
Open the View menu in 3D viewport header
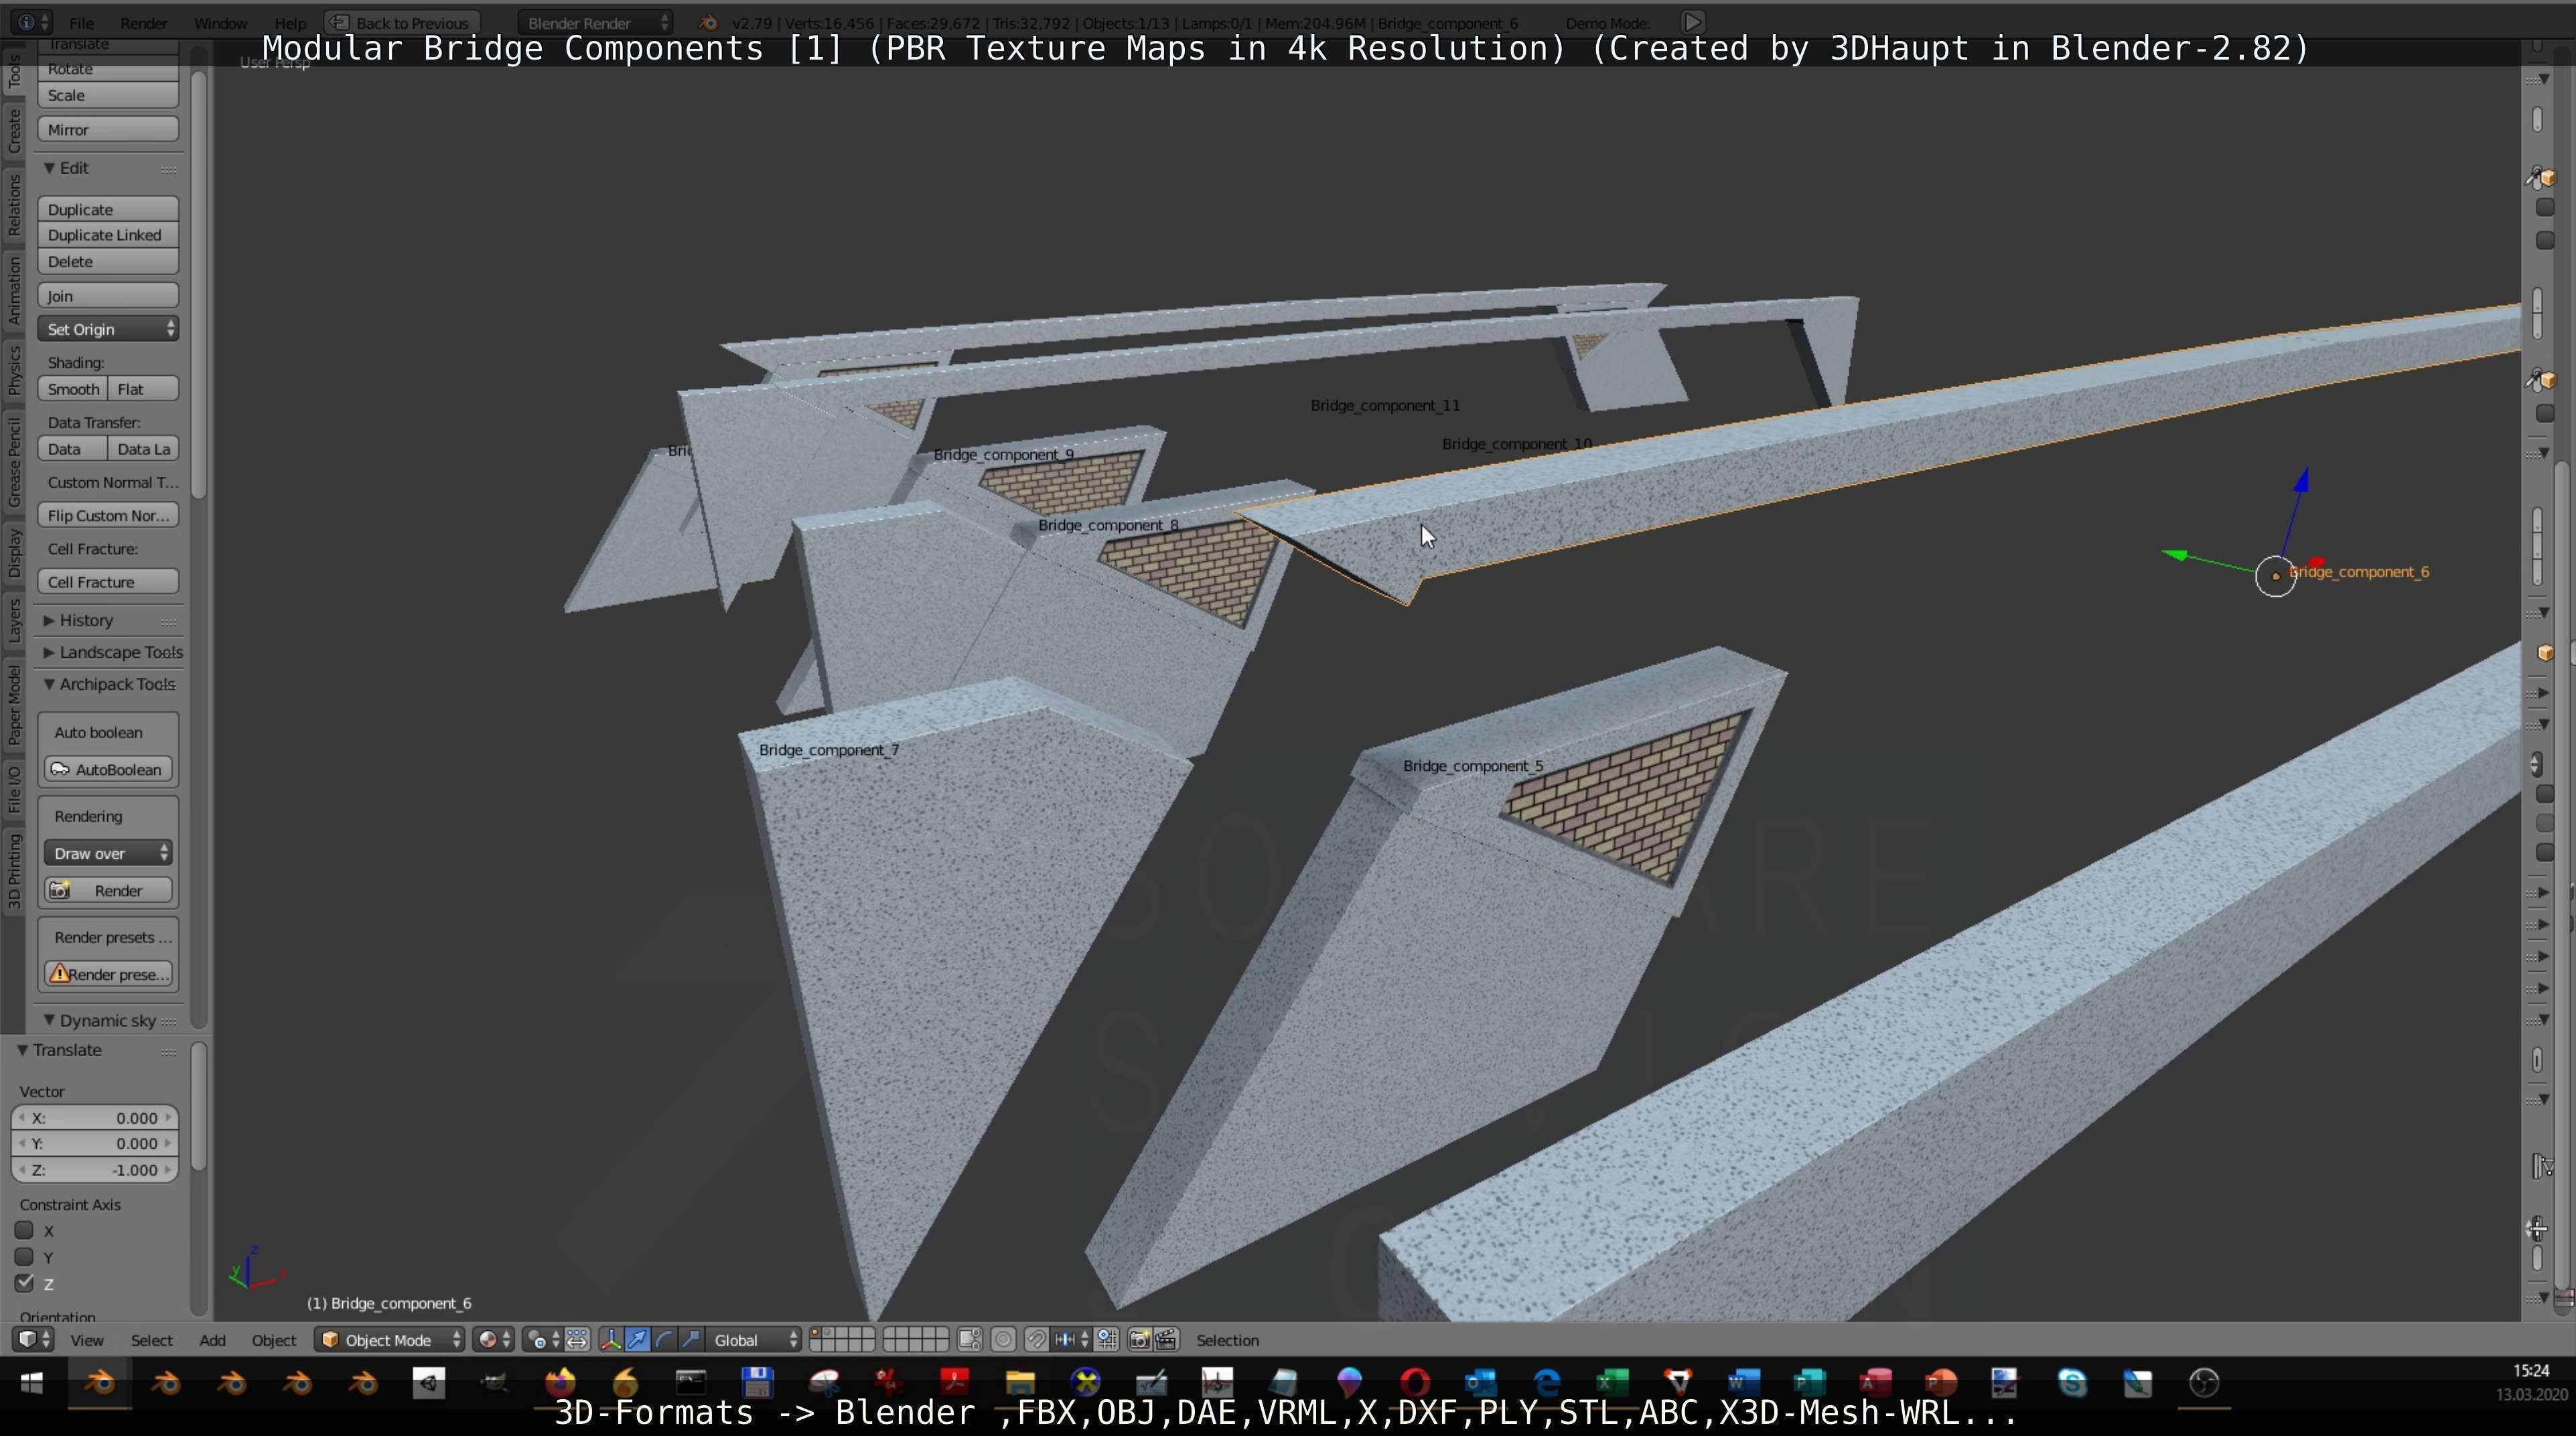pyautogui.click(x=87, y=1340)
